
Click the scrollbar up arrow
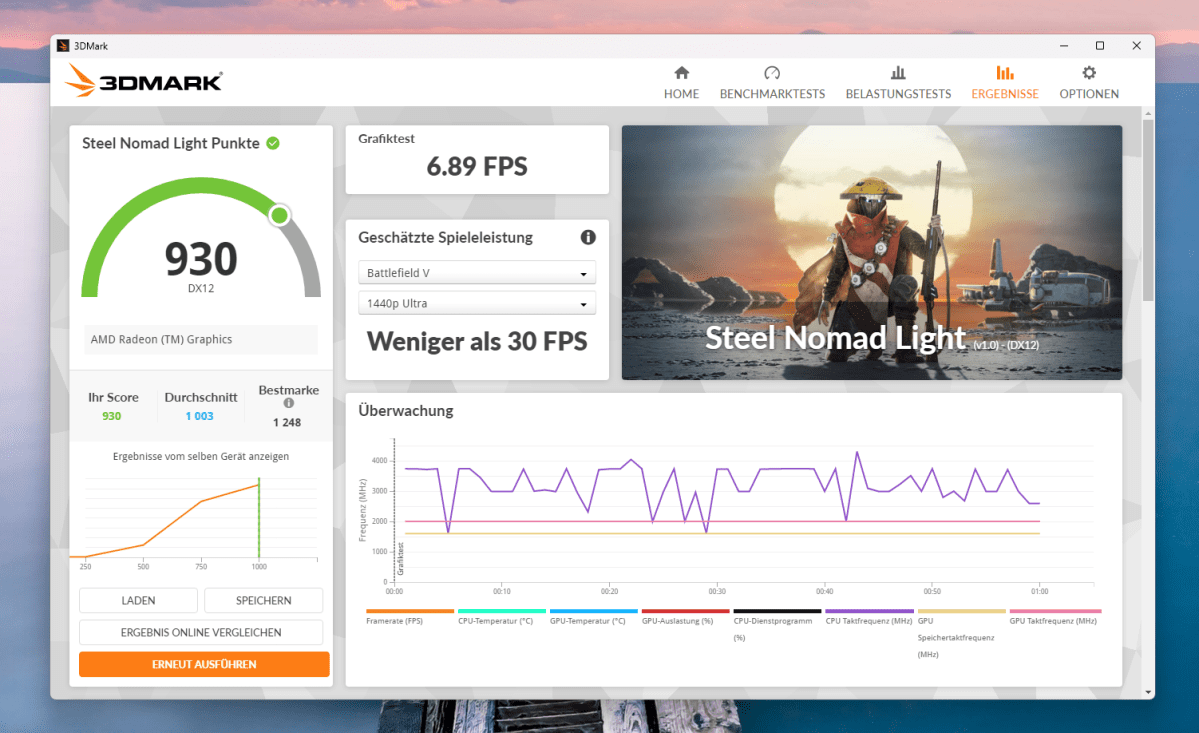1148,113
